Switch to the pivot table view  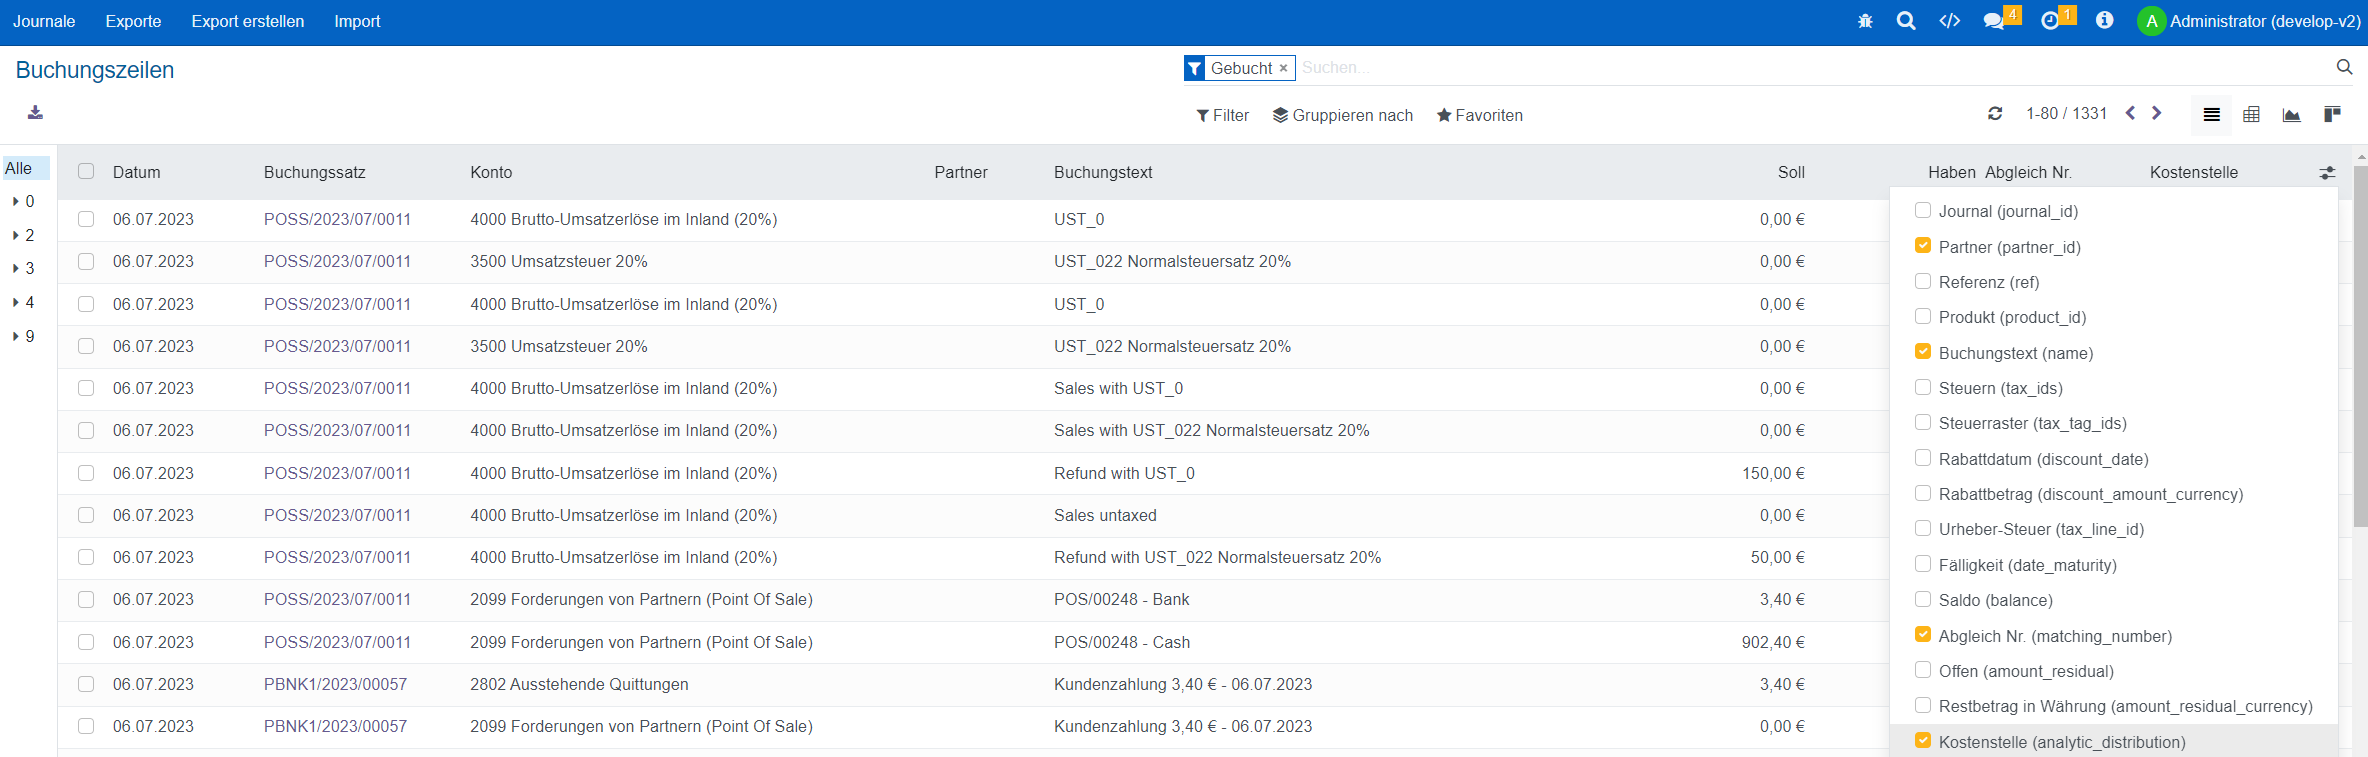(2251, 115)
